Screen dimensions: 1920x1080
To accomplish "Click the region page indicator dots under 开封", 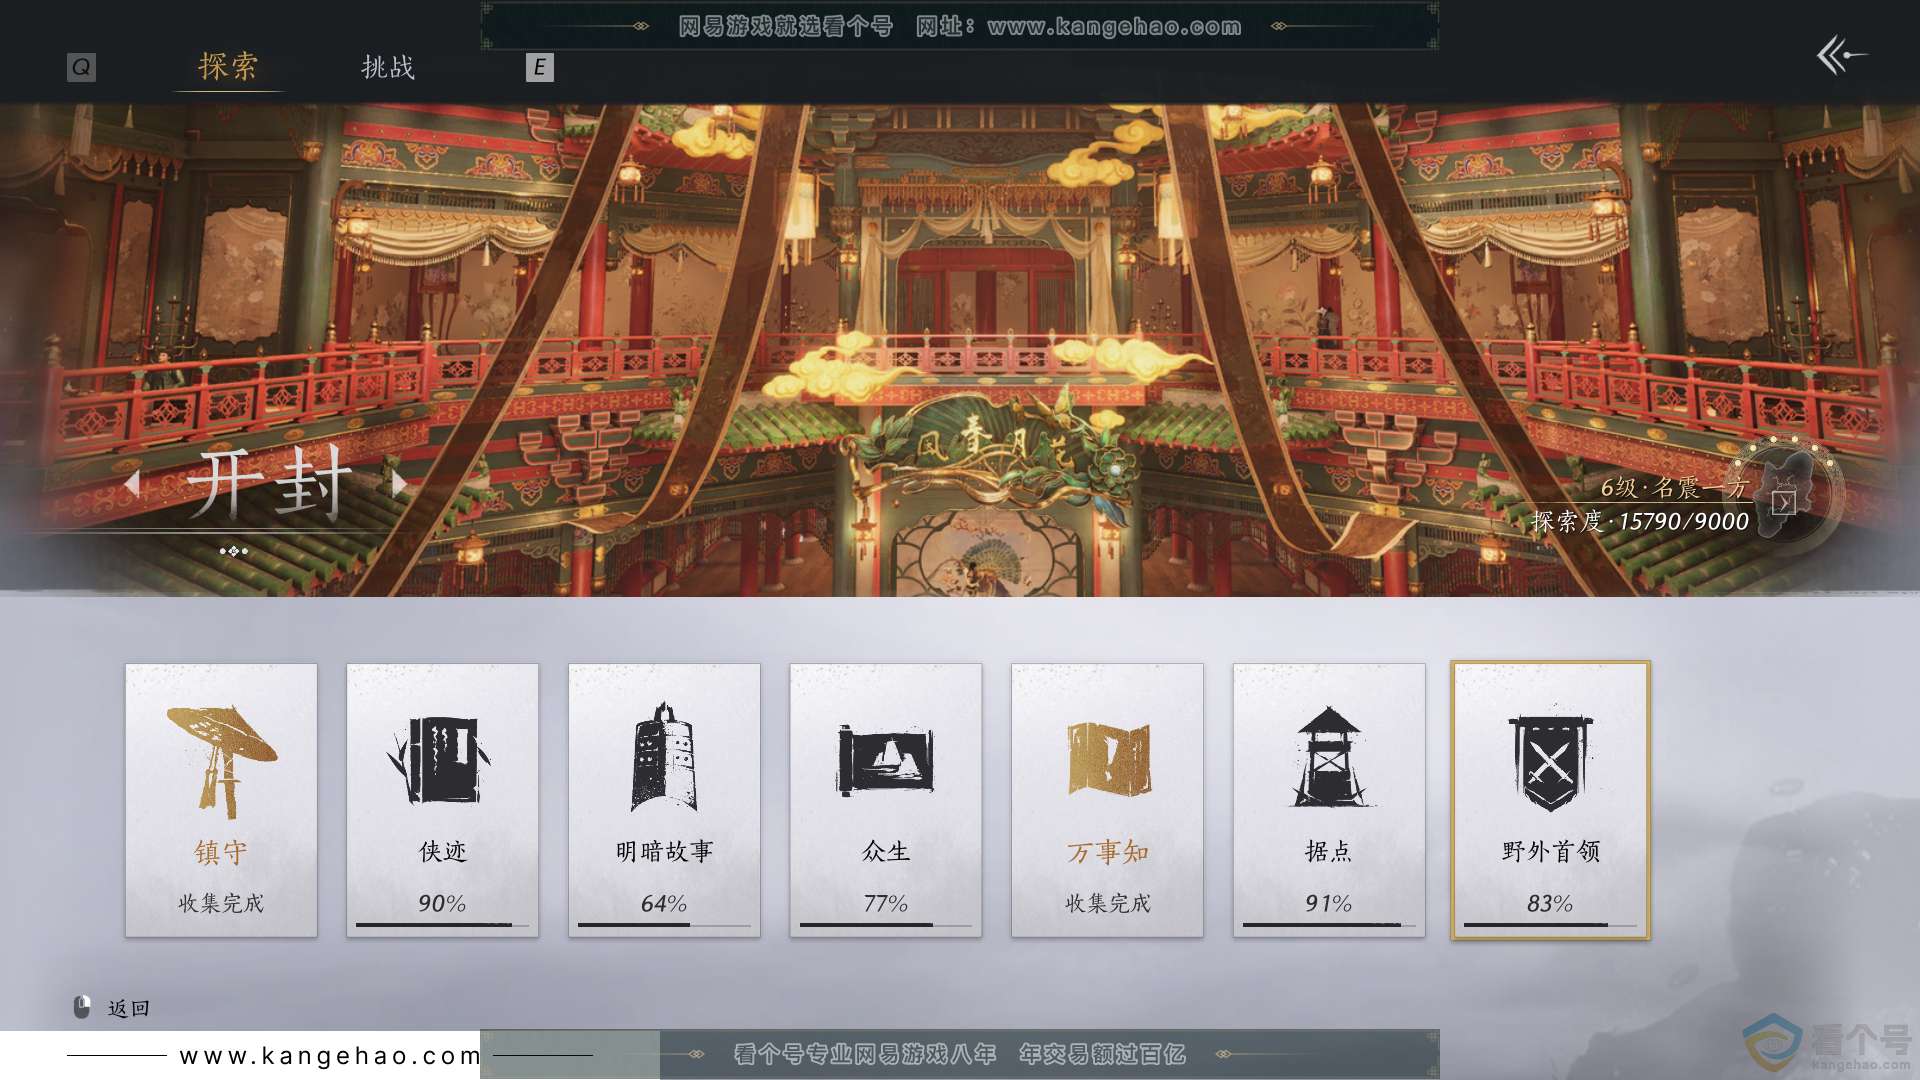I will pyautogui.click(x=233, y=551).
